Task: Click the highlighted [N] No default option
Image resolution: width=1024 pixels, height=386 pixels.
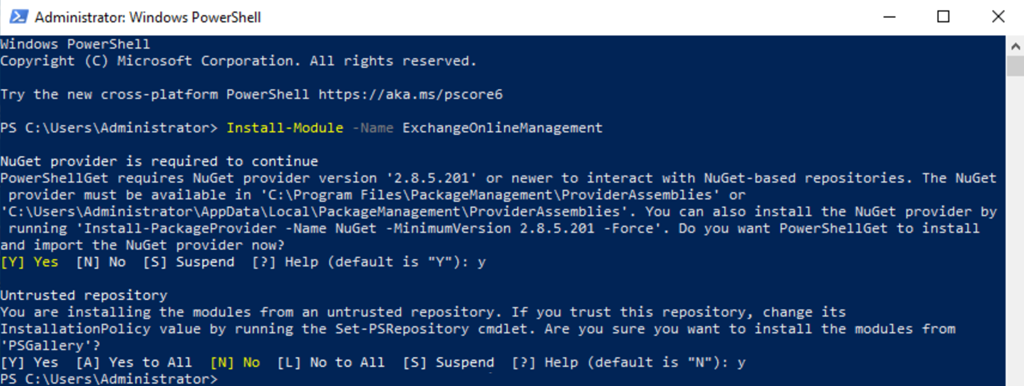Action: [x=235, y=362]
